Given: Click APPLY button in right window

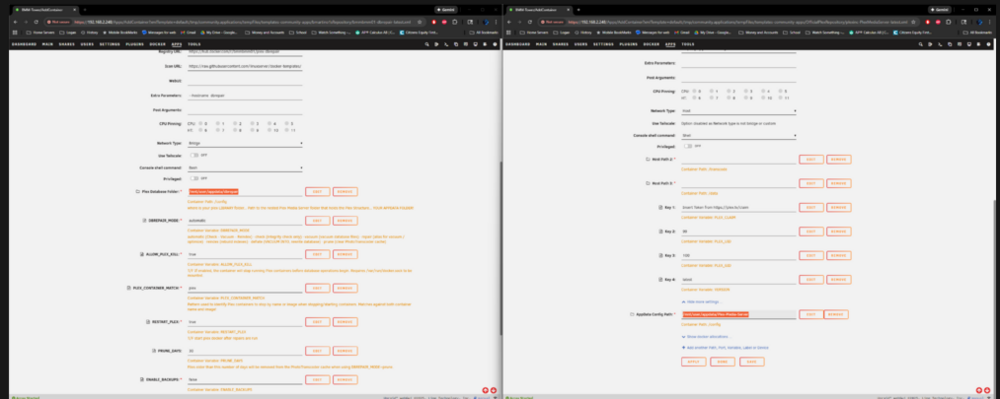Looking at the screenshot, I should click(x=694, y=361).
